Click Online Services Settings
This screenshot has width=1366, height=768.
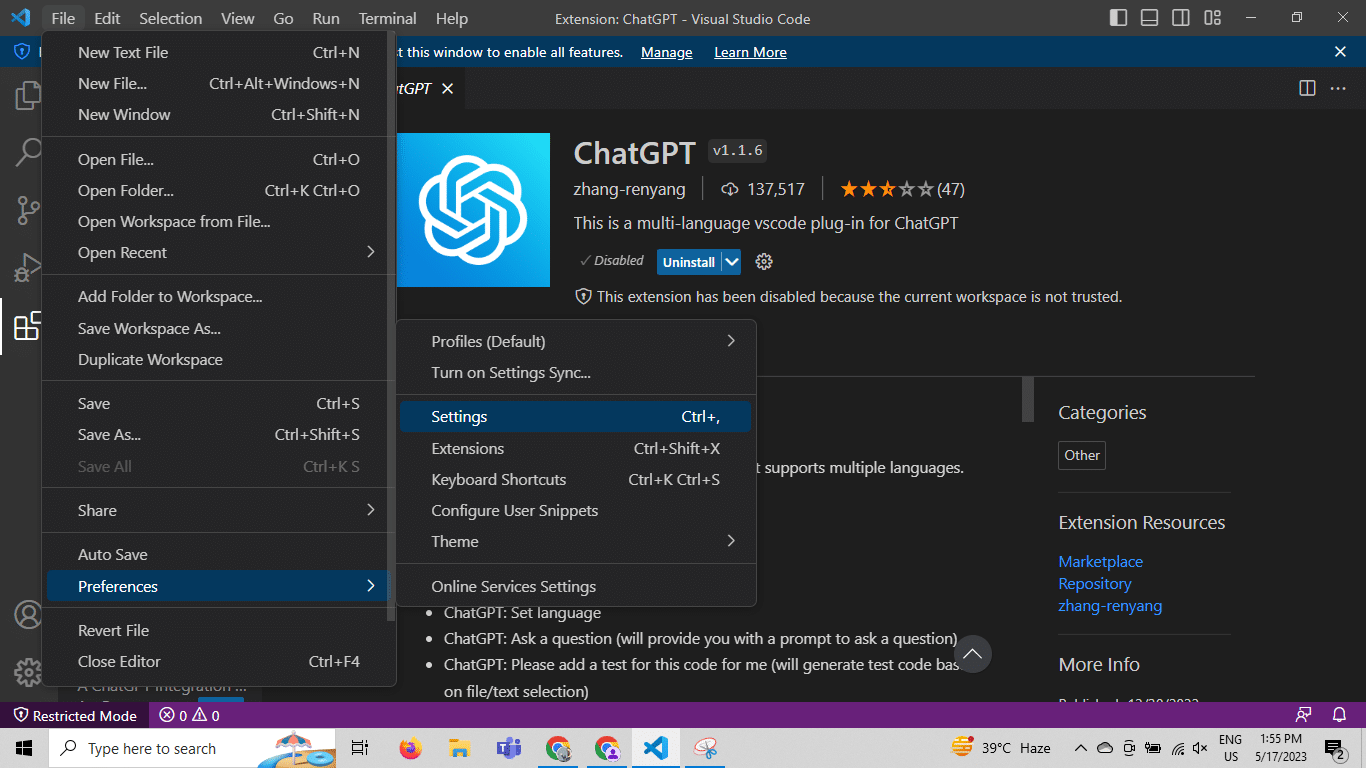(575, 586)
